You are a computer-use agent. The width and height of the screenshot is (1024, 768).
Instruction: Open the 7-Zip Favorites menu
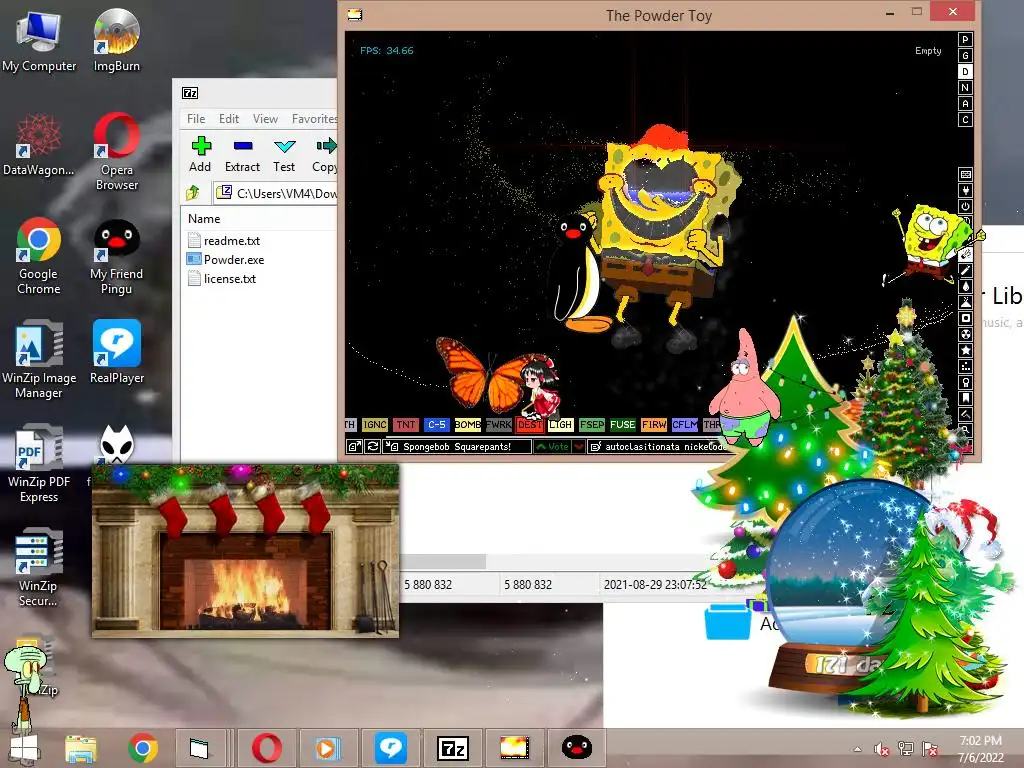click(314, 119)
